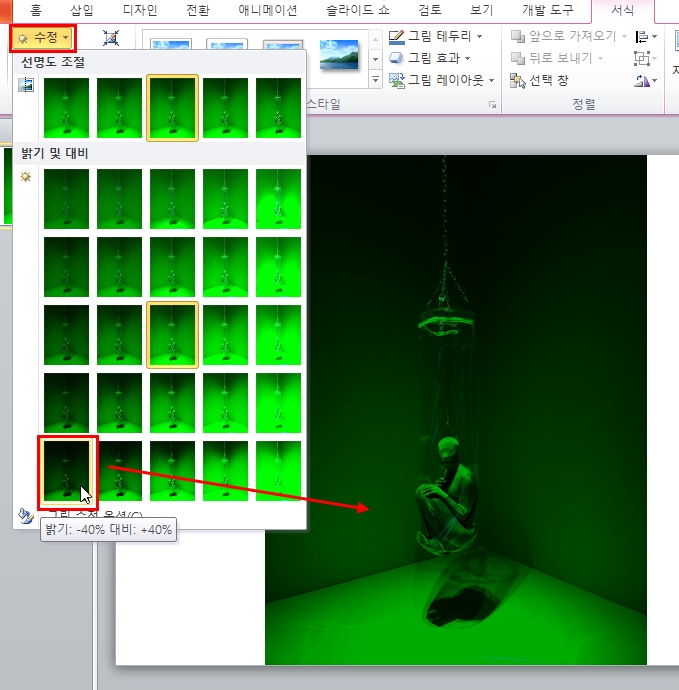This screenshot has height=690, width=679.
Task: Select last preset in brightness bottom row
Action: pos(278,471)
